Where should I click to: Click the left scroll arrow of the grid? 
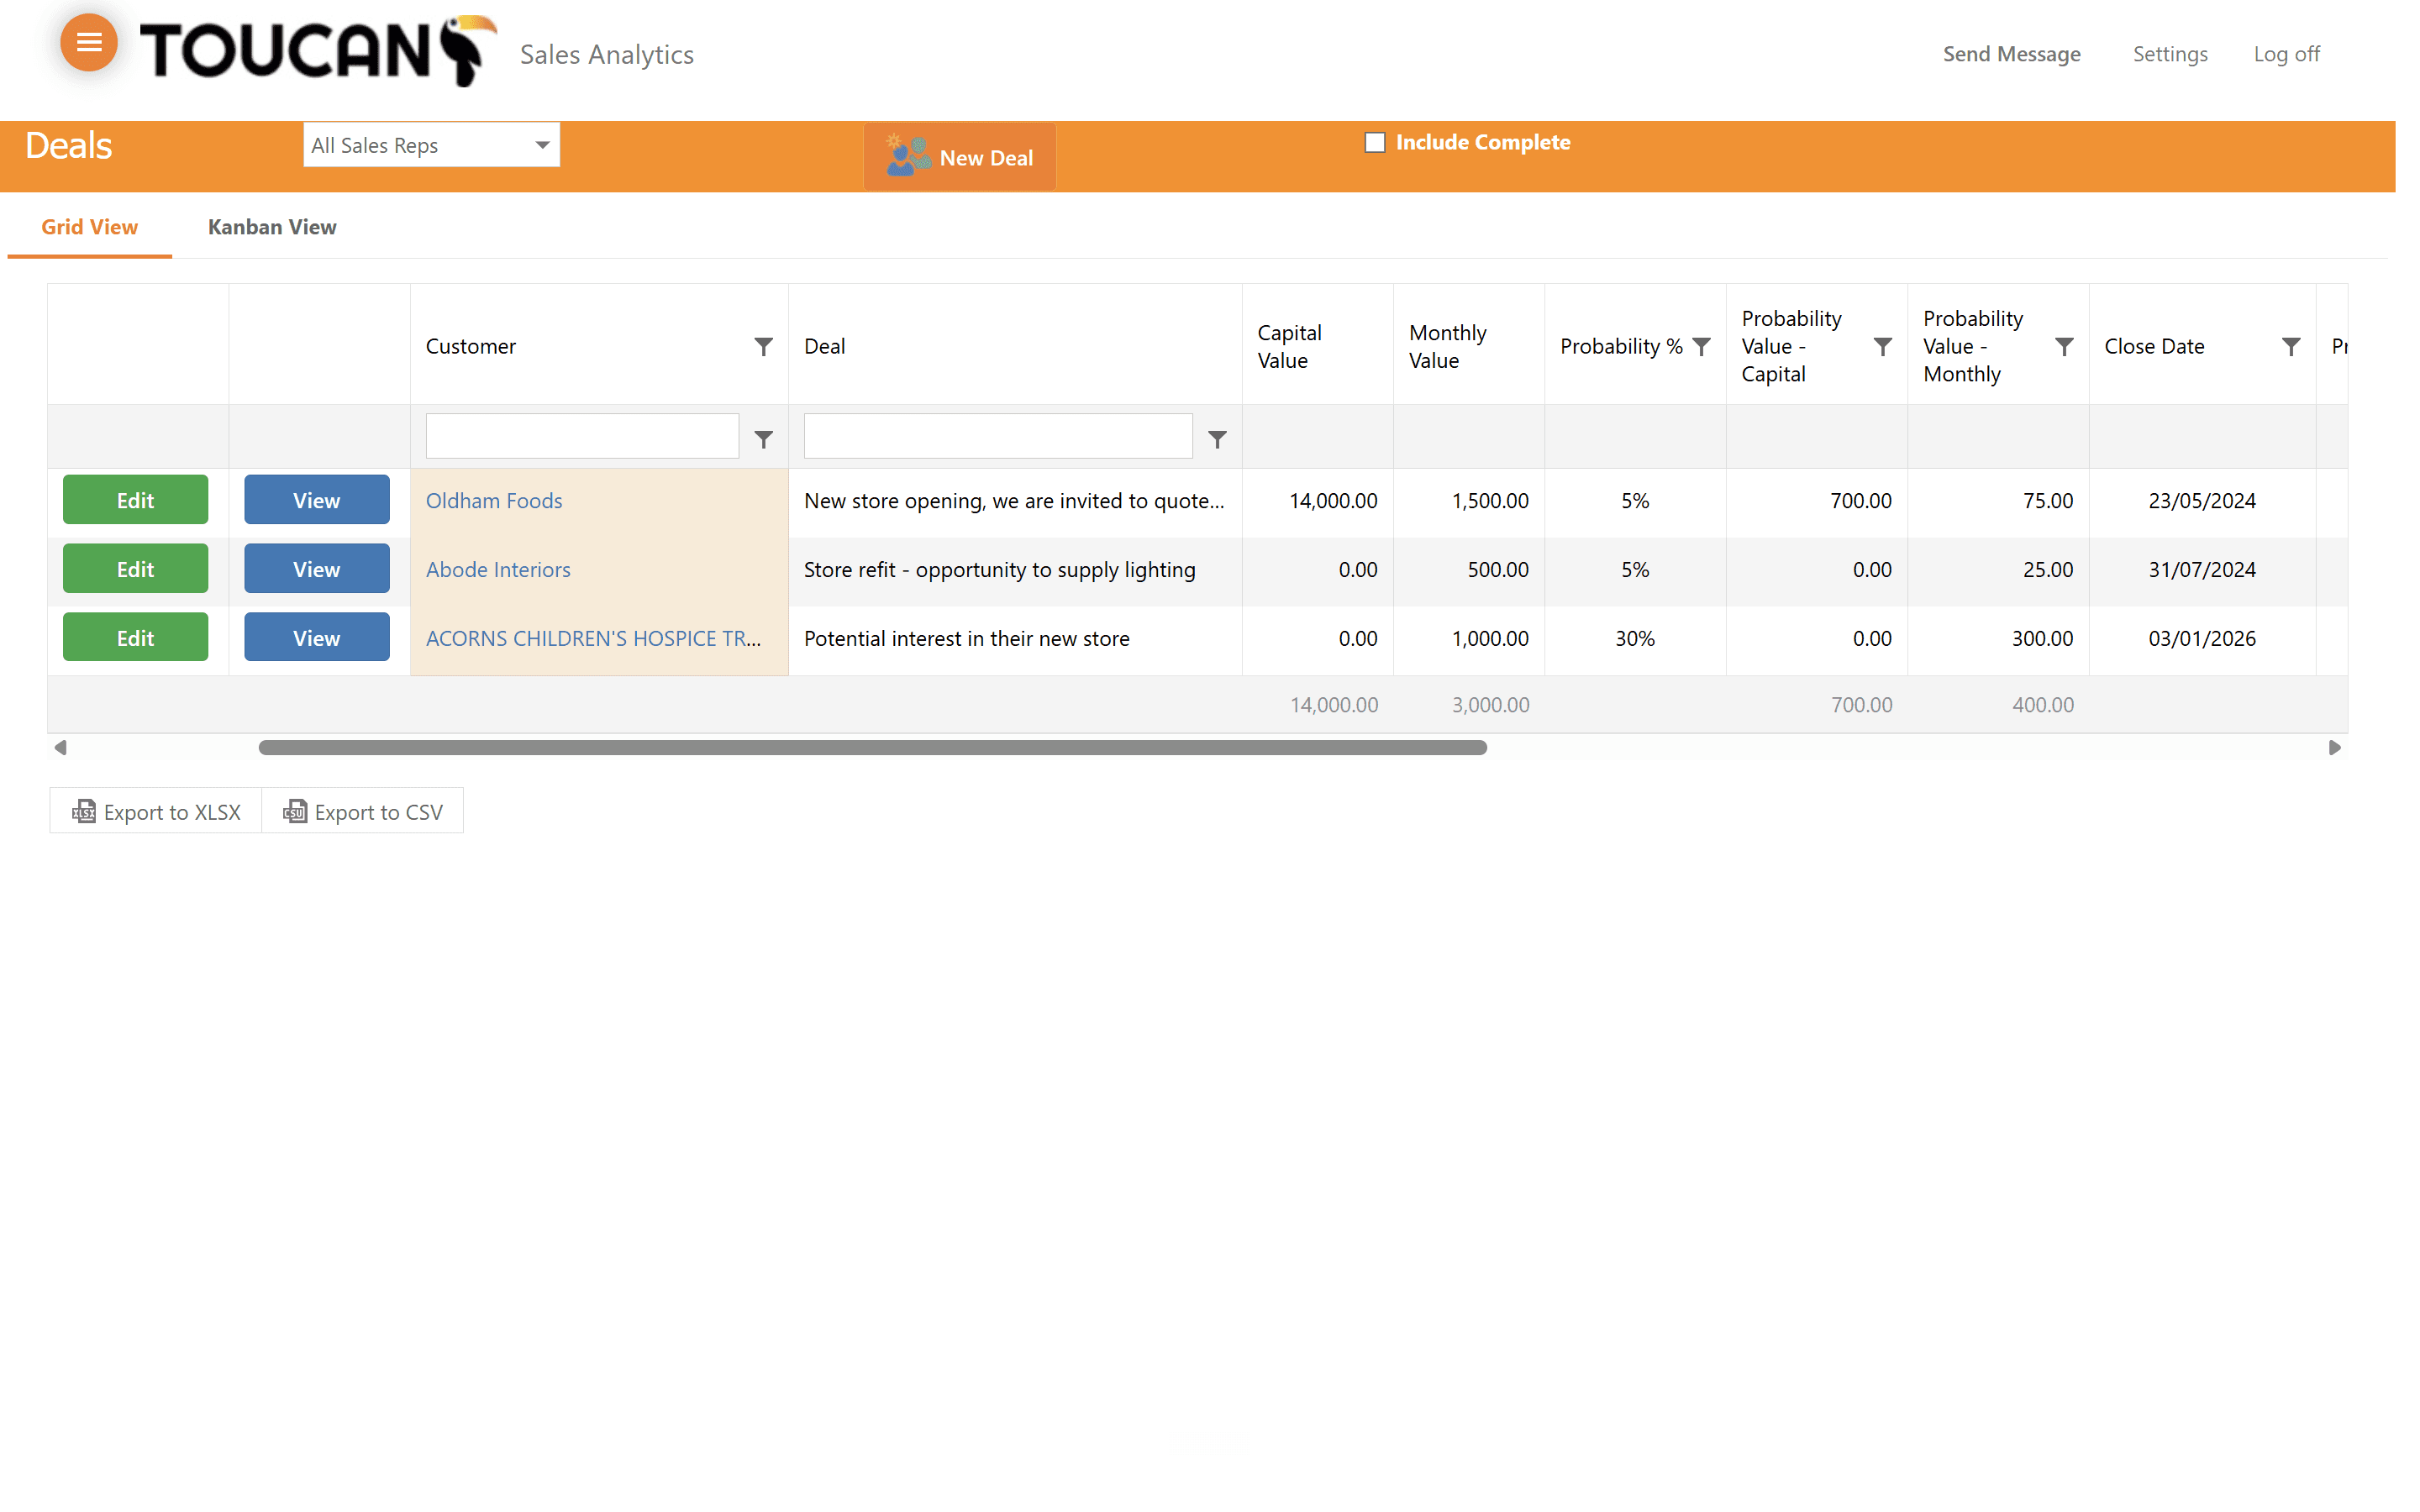coord(61,747)
